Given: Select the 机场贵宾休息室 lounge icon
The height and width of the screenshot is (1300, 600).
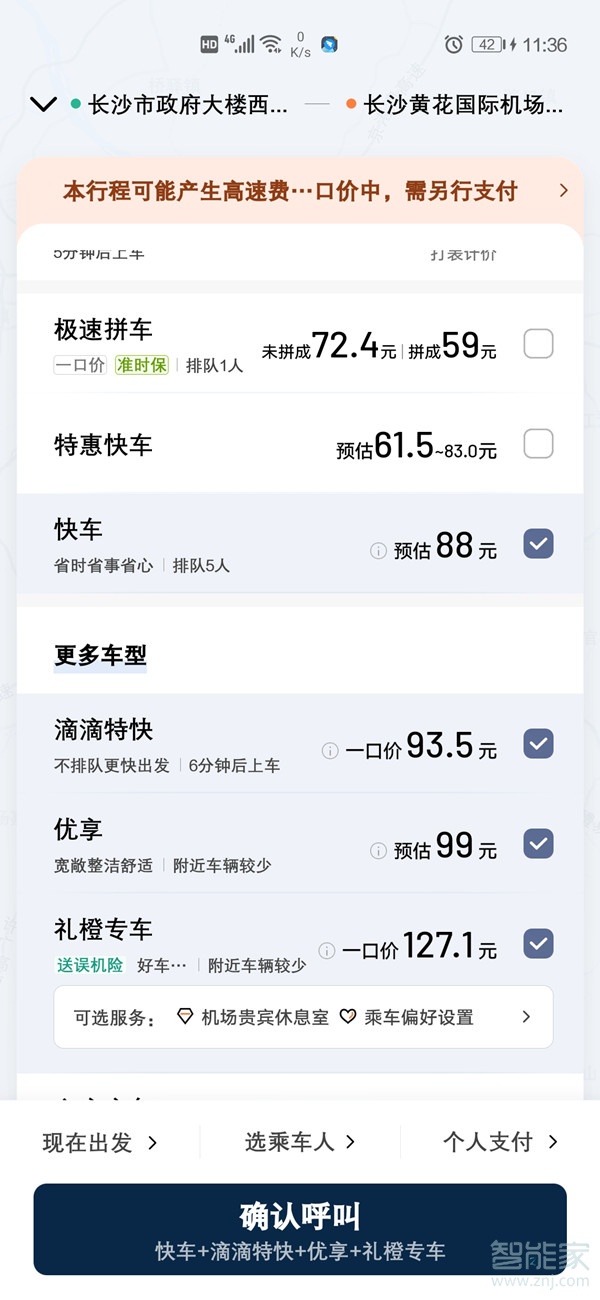Looking at the screenshot, I should 185,1016.
